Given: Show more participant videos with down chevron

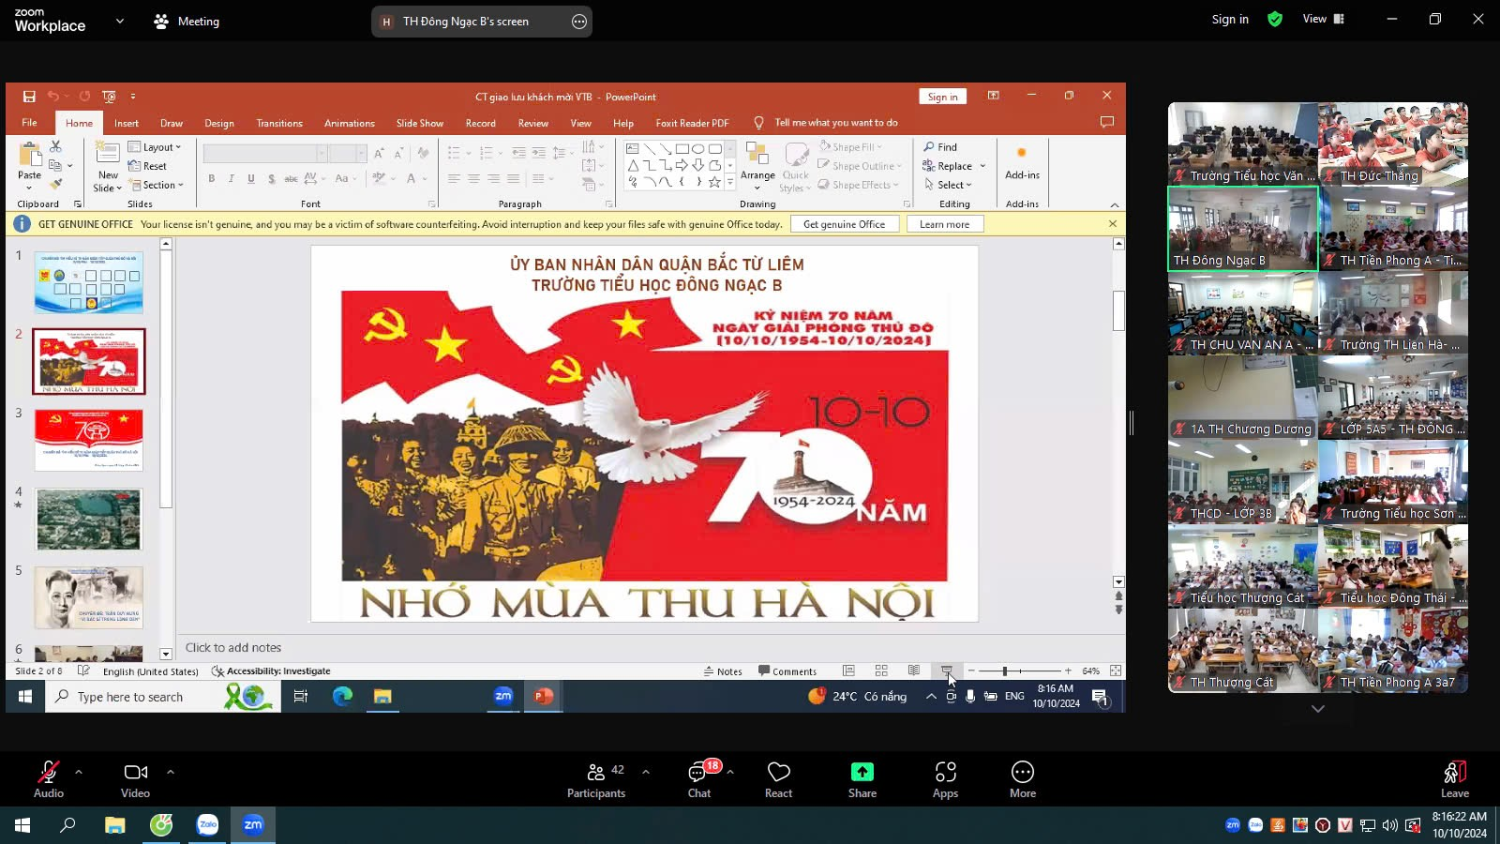Looking at the screenshot, I should [1318, 708].
